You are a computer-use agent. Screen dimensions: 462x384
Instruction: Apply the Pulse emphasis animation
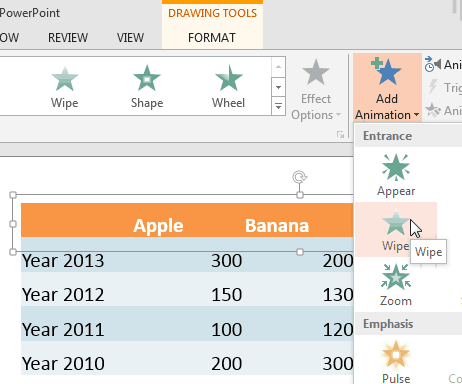click(x=396, y=362)
